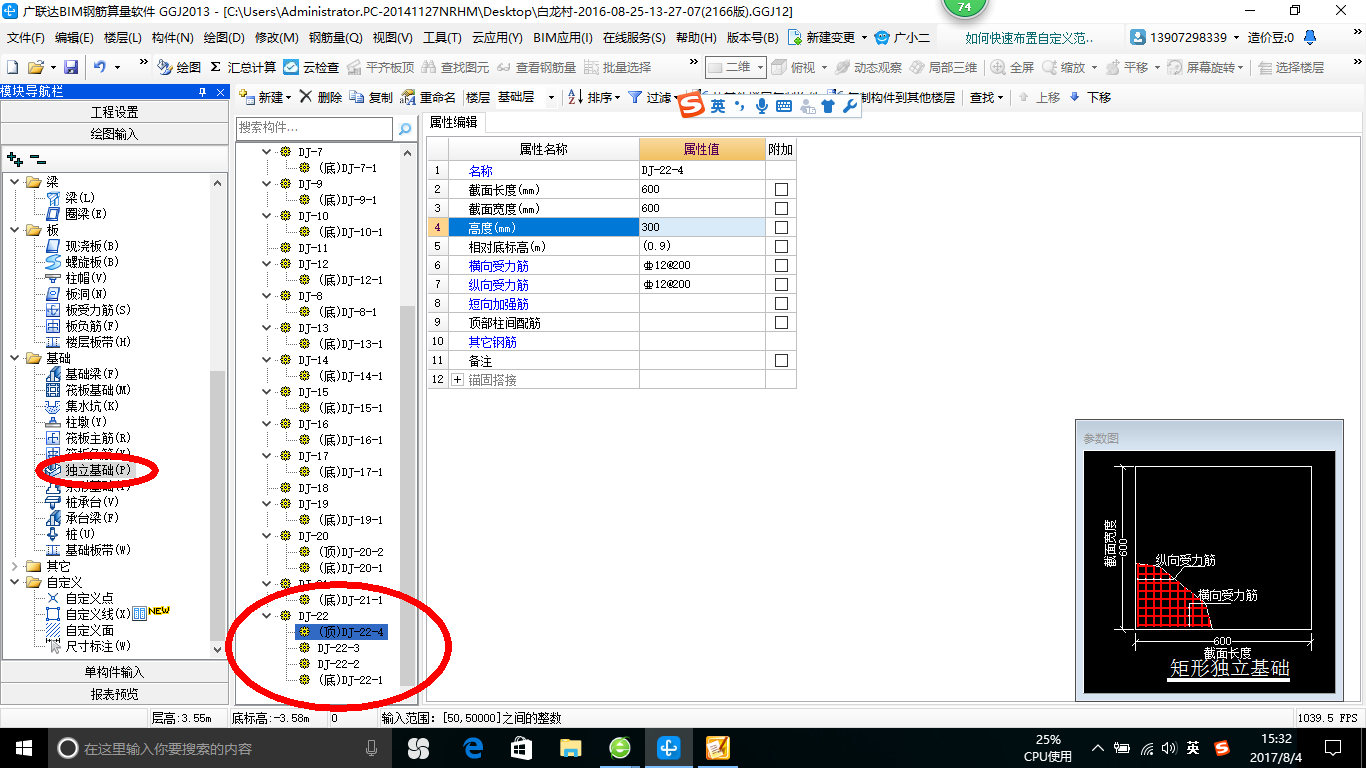Toggle the 截面宽度 附加 checkbox
This screenshot has height=768, width=1366.
[781, 209]
